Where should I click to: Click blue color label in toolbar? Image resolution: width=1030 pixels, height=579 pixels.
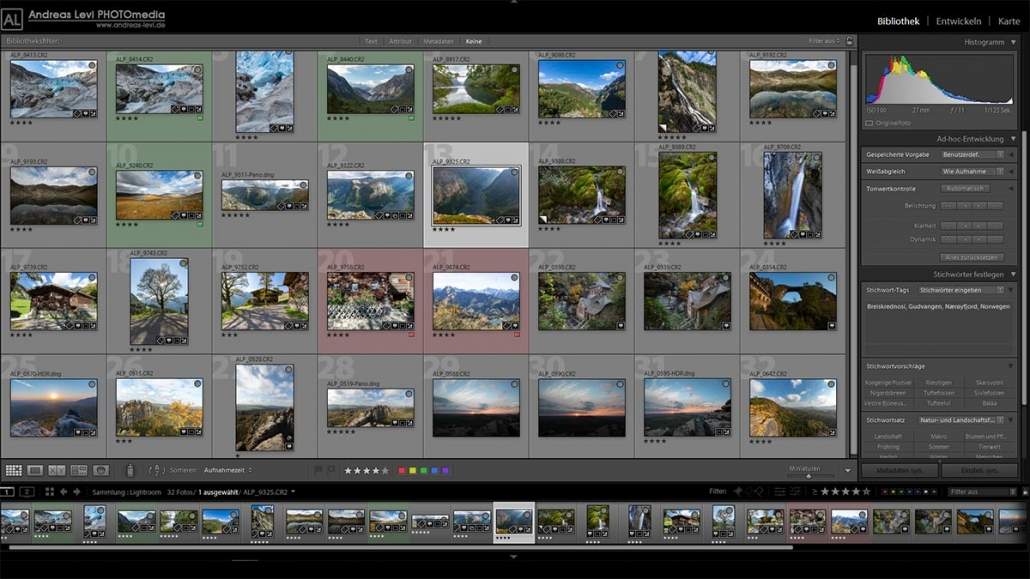pyautogui.click(x=435, y=471)
